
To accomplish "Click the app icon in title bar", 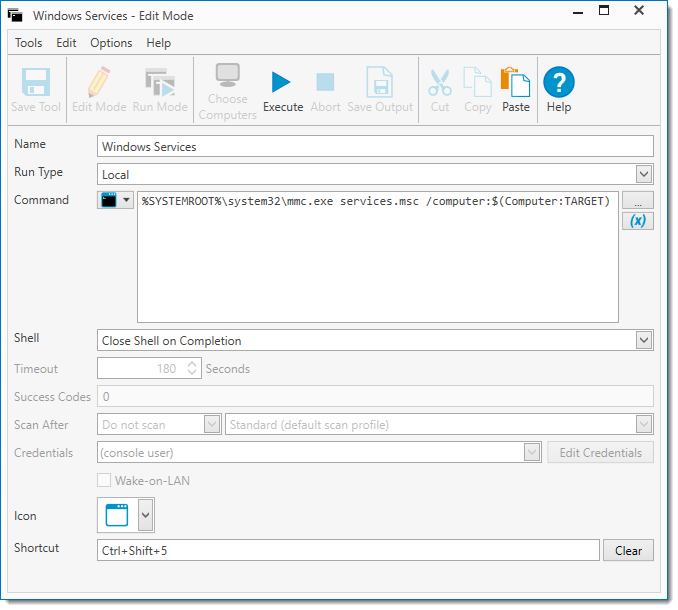I will point(15,16).
